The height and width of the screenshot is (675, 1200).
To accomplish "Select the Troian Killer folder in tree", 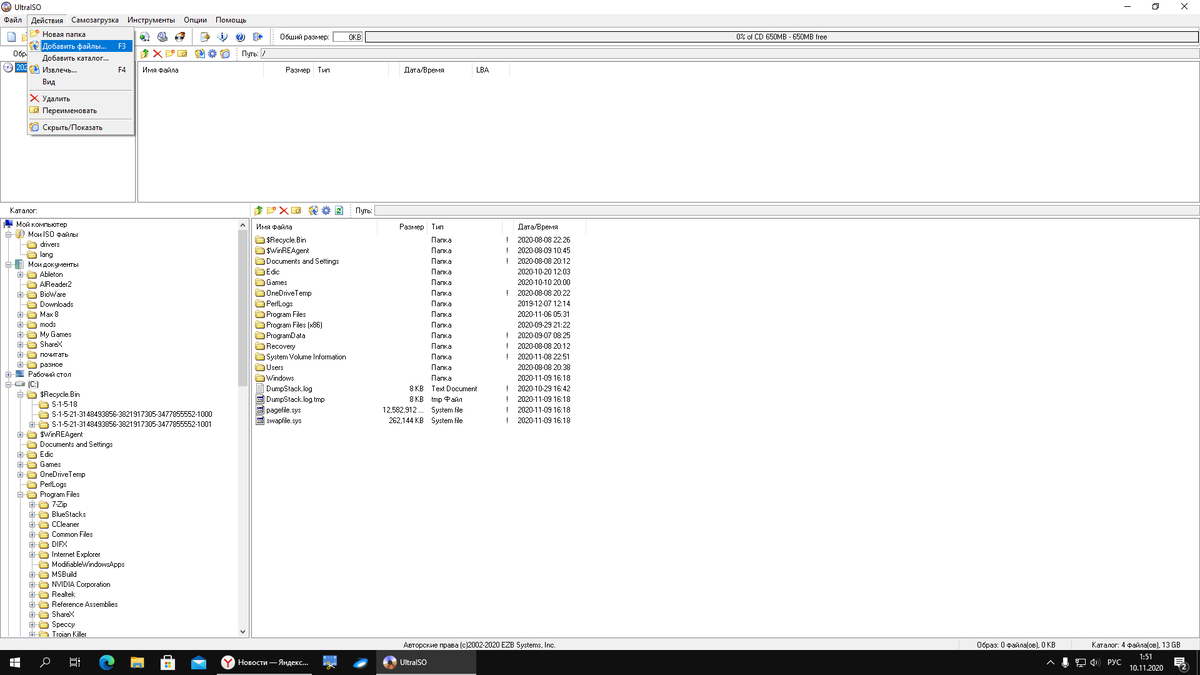I will [69, 634].
